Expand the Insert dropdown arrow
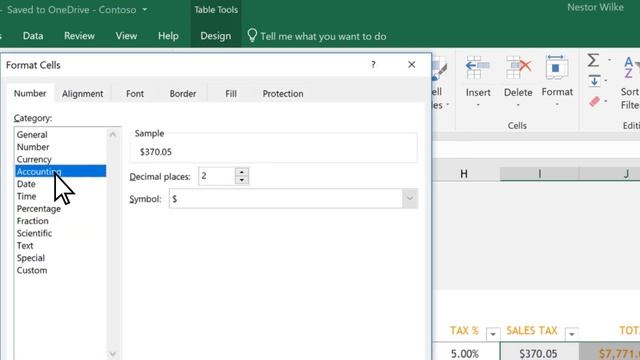 coord(478,105)
